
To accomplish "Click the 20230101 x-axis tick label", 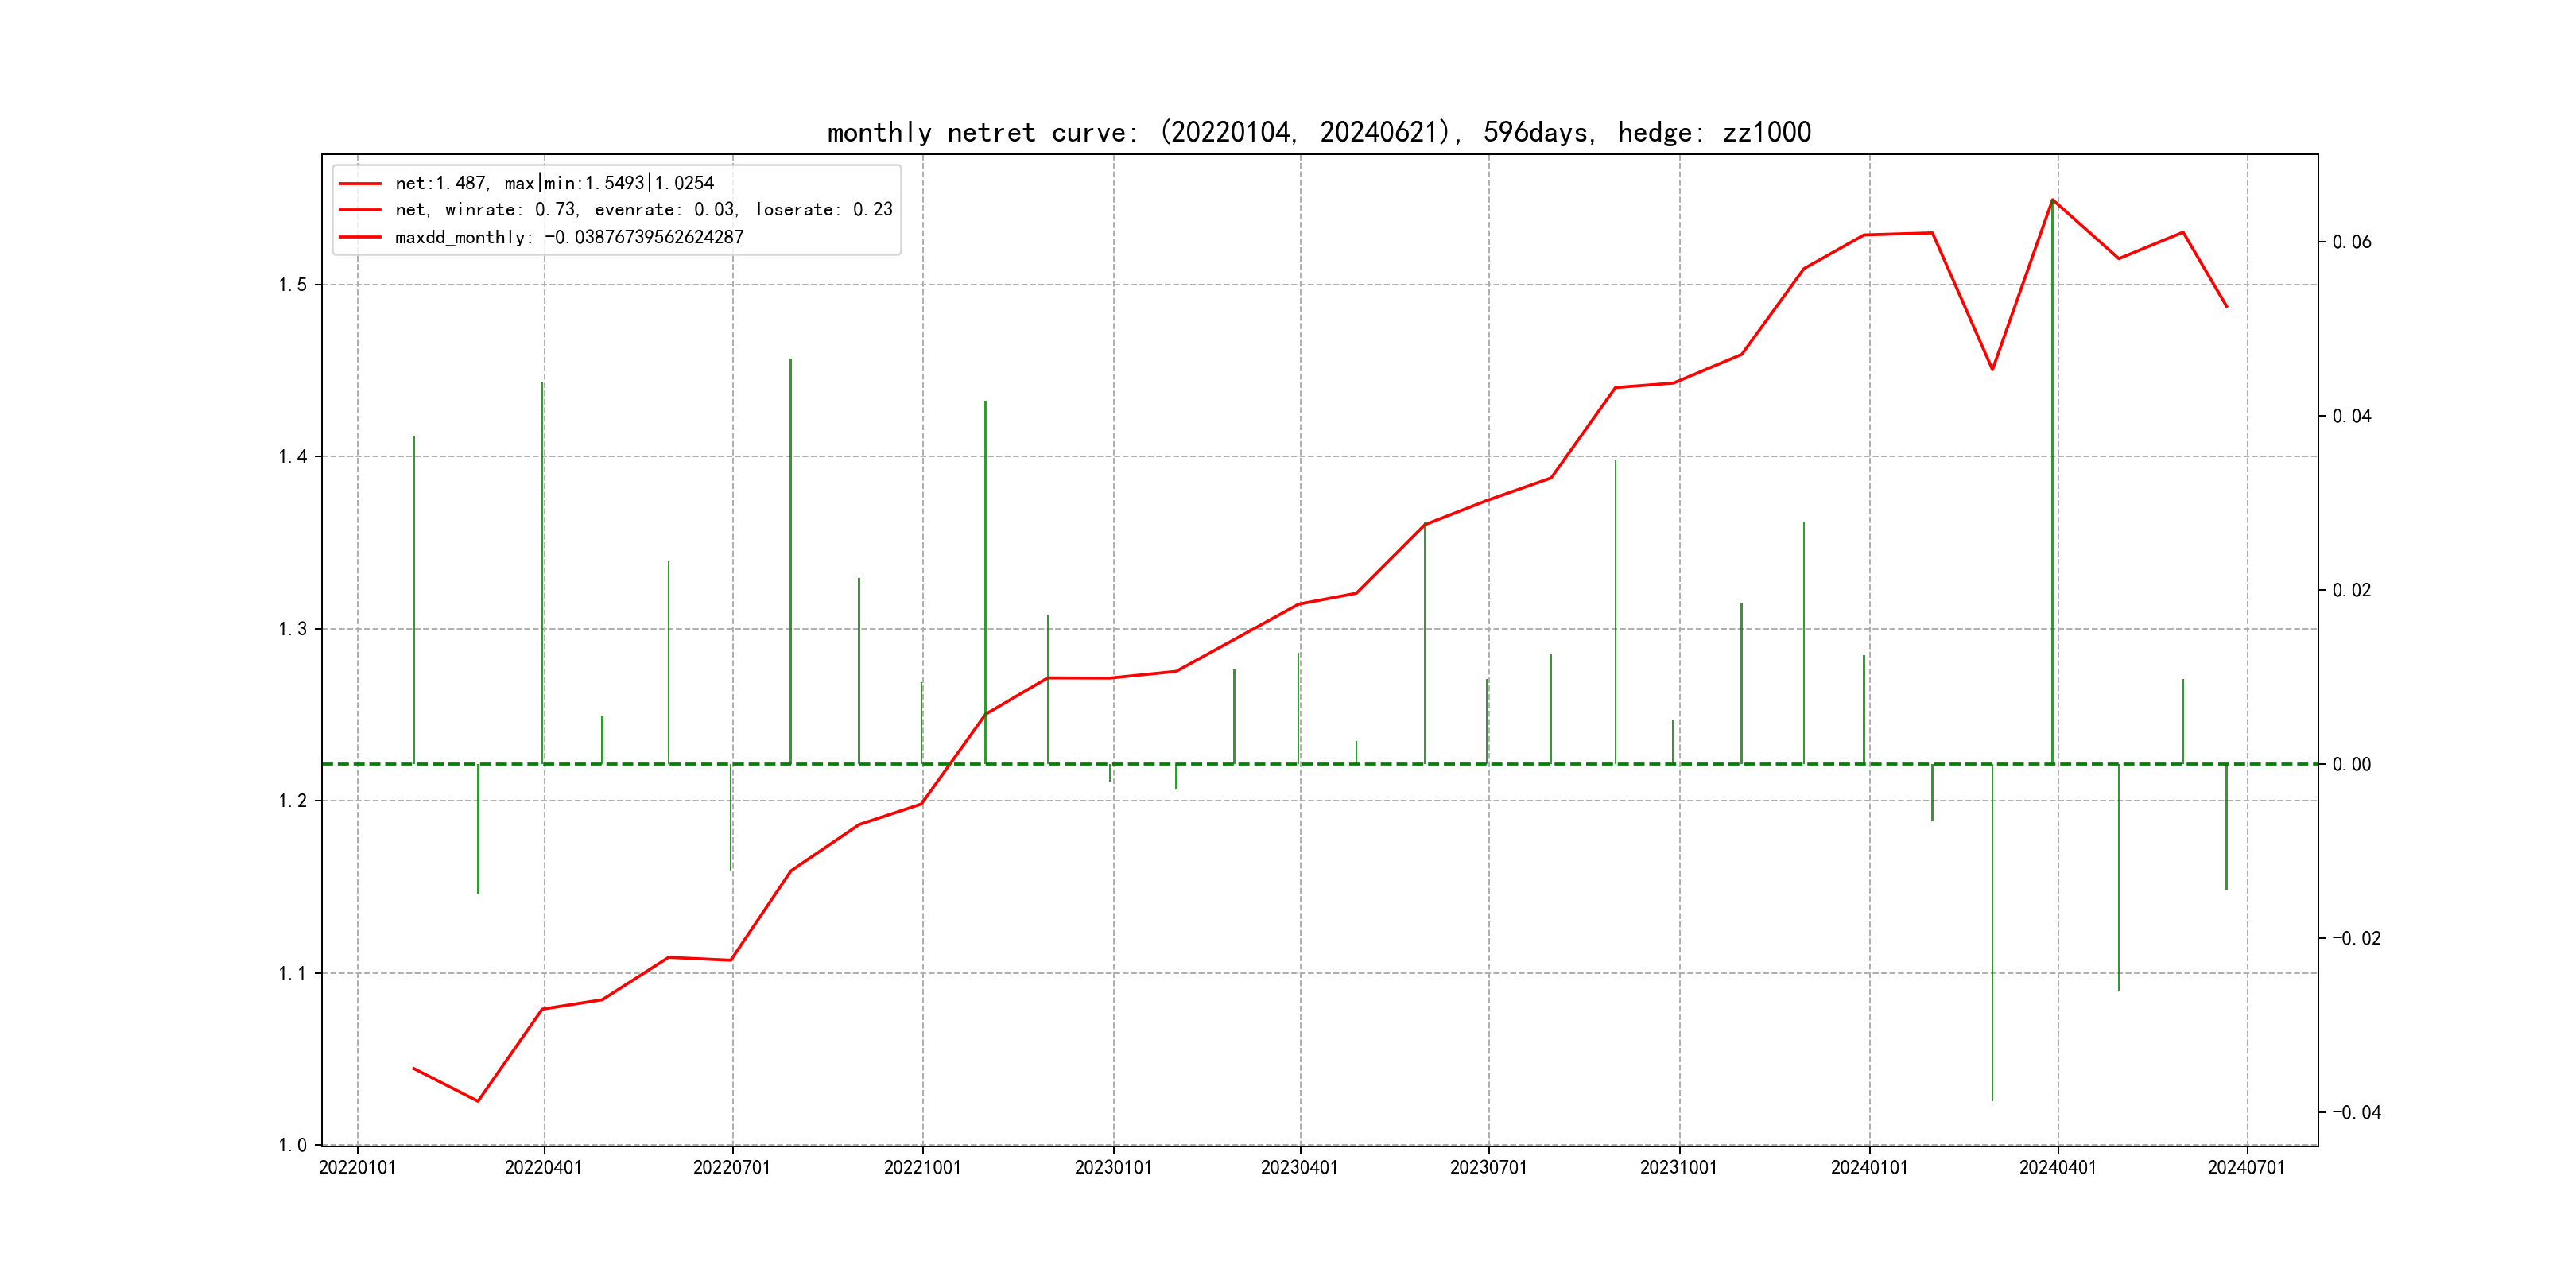I will coord(1113,1168).
